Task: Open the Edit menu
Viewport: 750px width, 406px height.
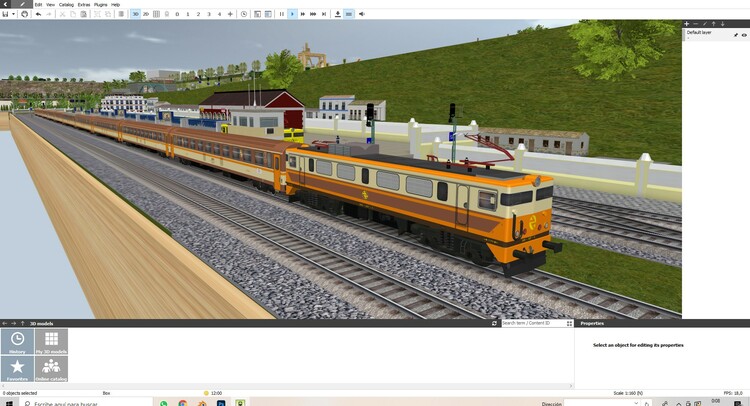Action: tap(38, 5)
